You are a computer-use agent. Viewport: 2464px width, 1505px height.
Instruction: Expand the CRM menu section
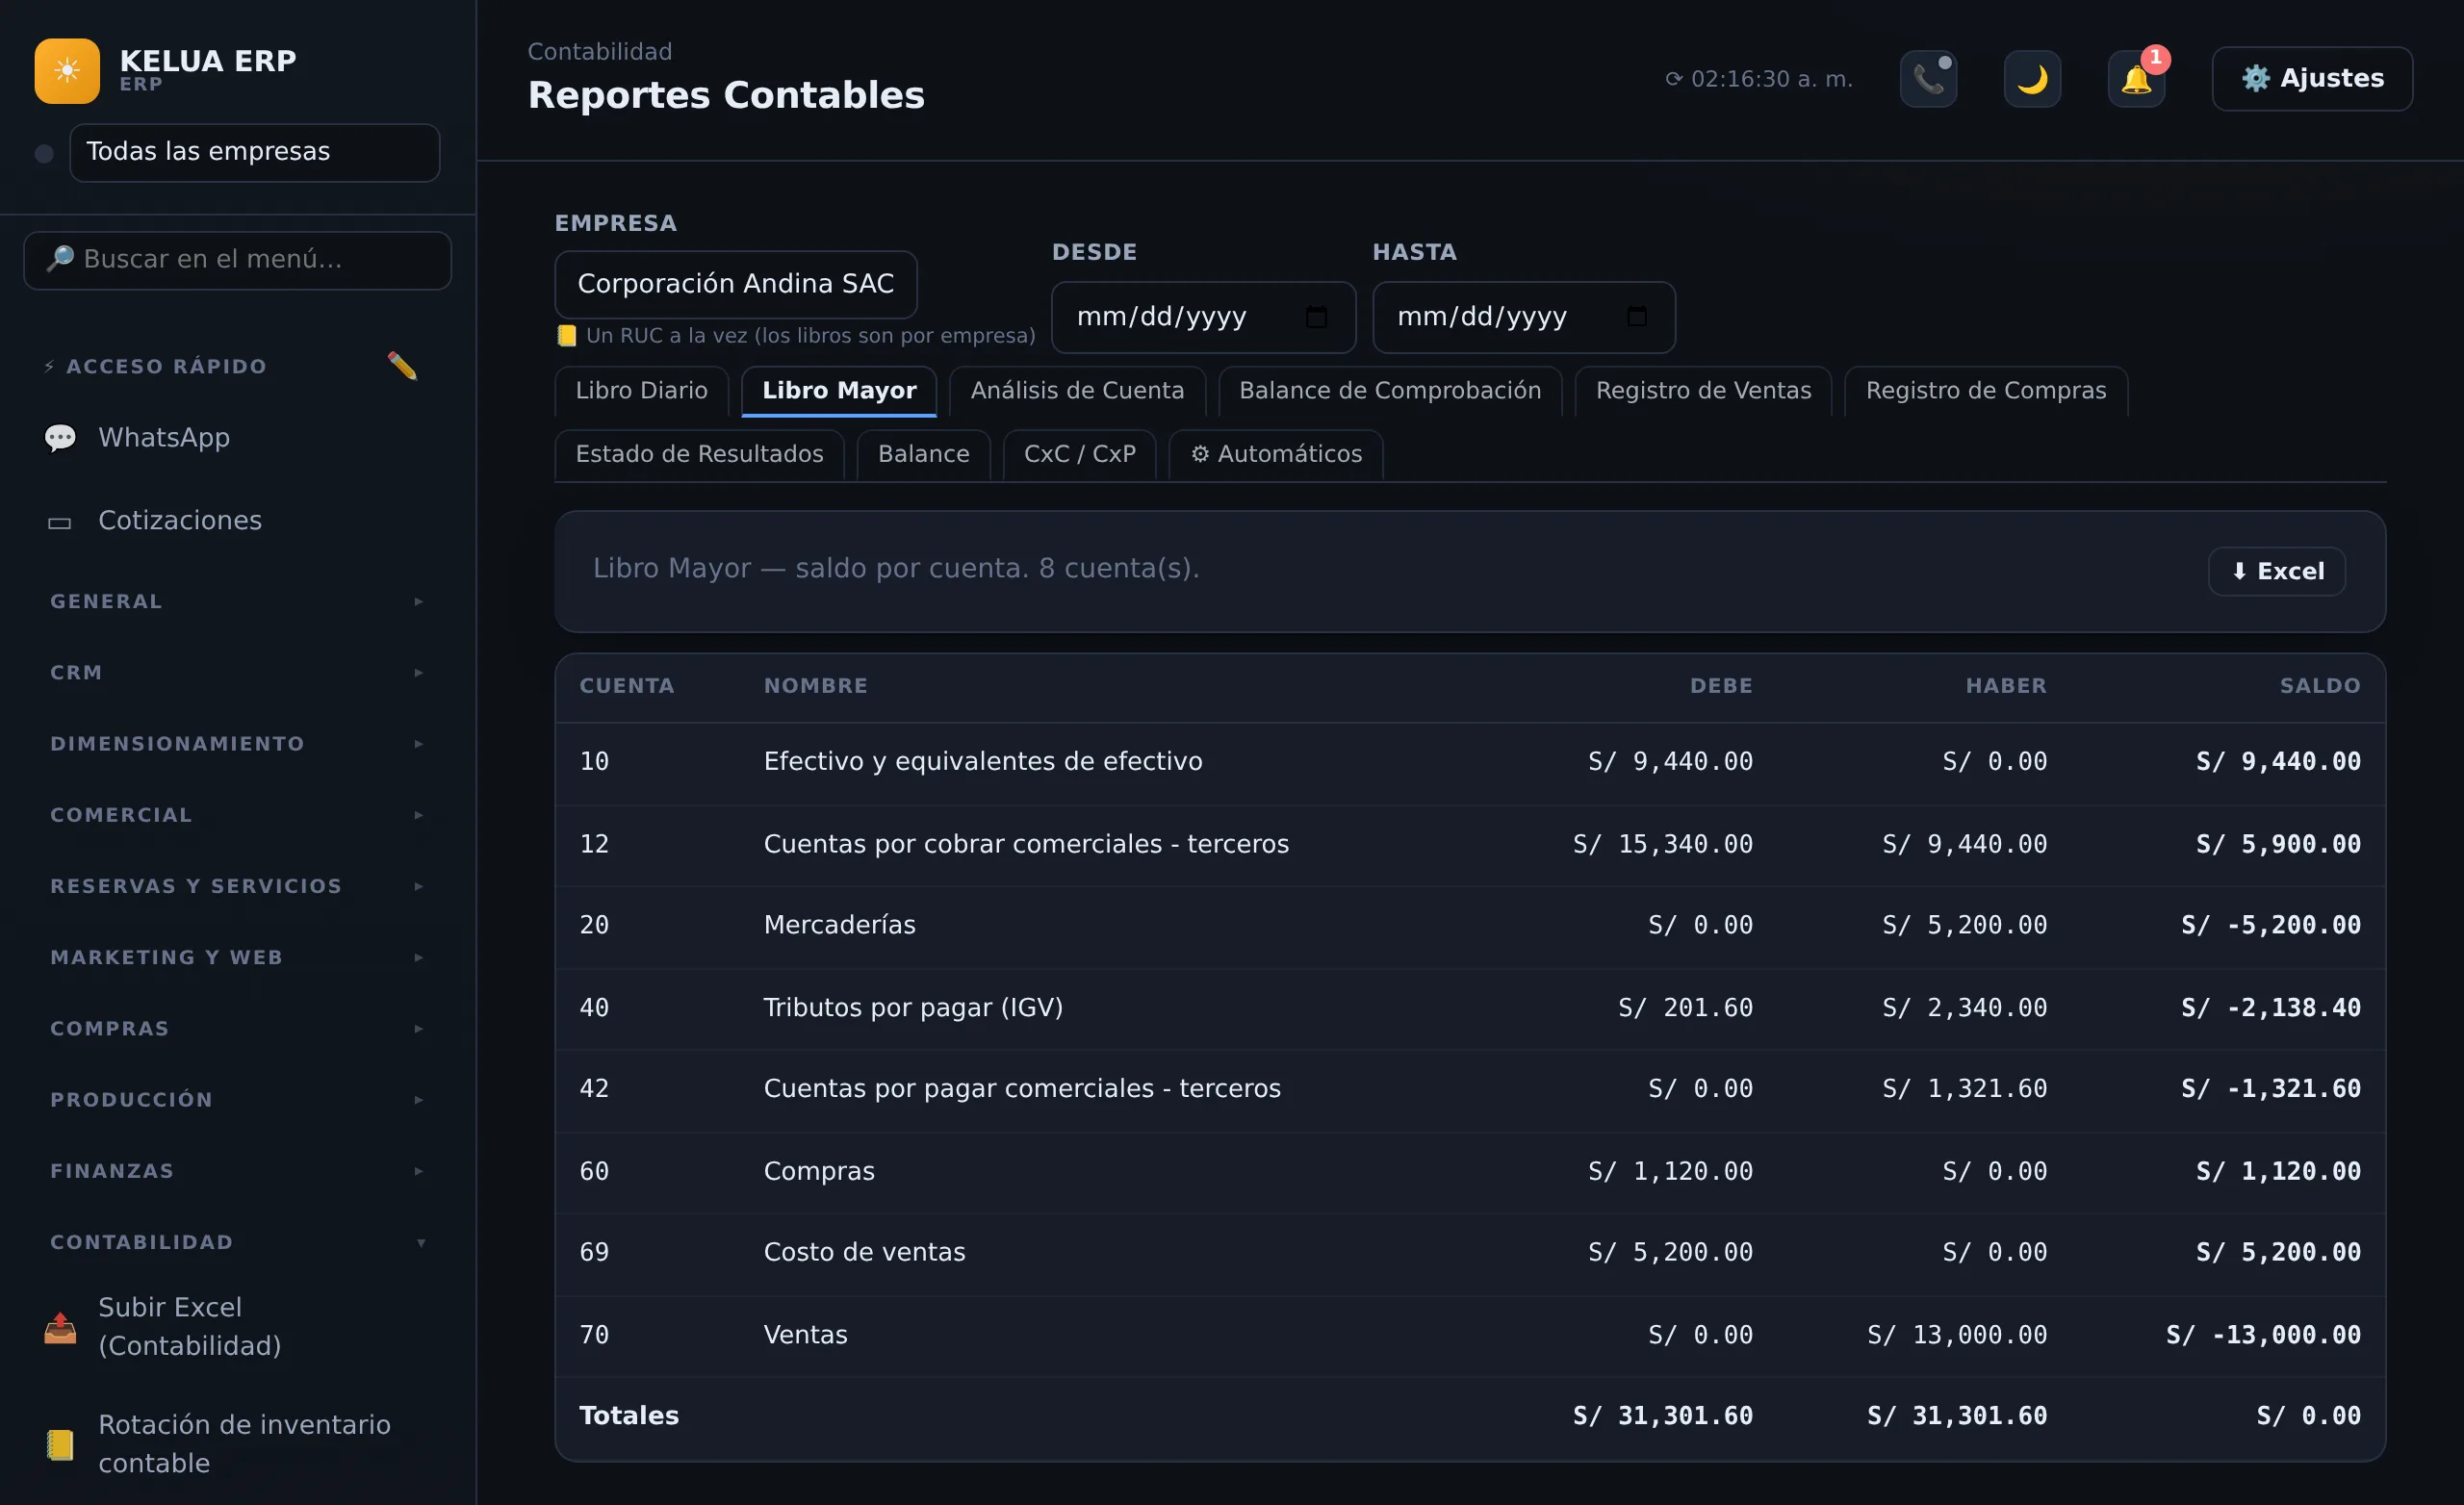(x=237, y=672)
